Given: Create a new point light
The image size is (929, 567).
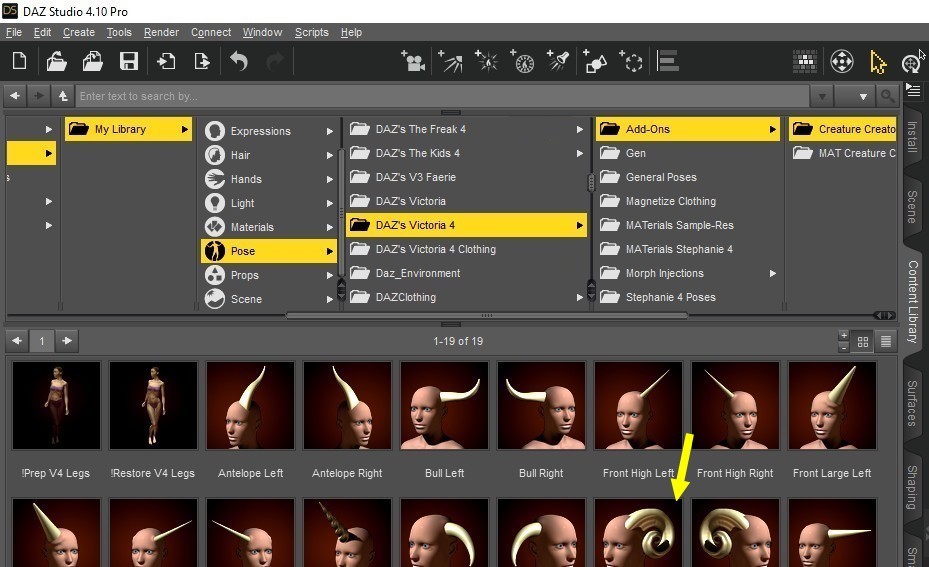Looking at the screenshot, I should pyautogui.click(x=486, y=61).
